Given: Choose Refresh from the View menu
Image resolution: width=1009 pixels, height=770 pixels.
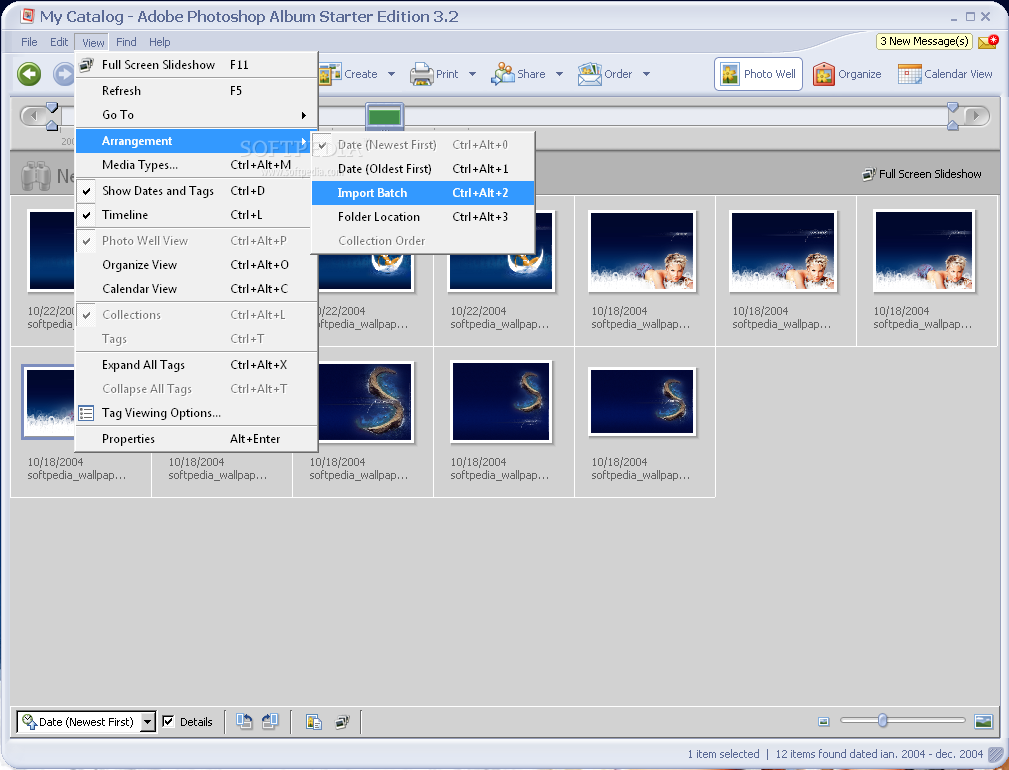Looking at the screenshot, I should (197, 91).
